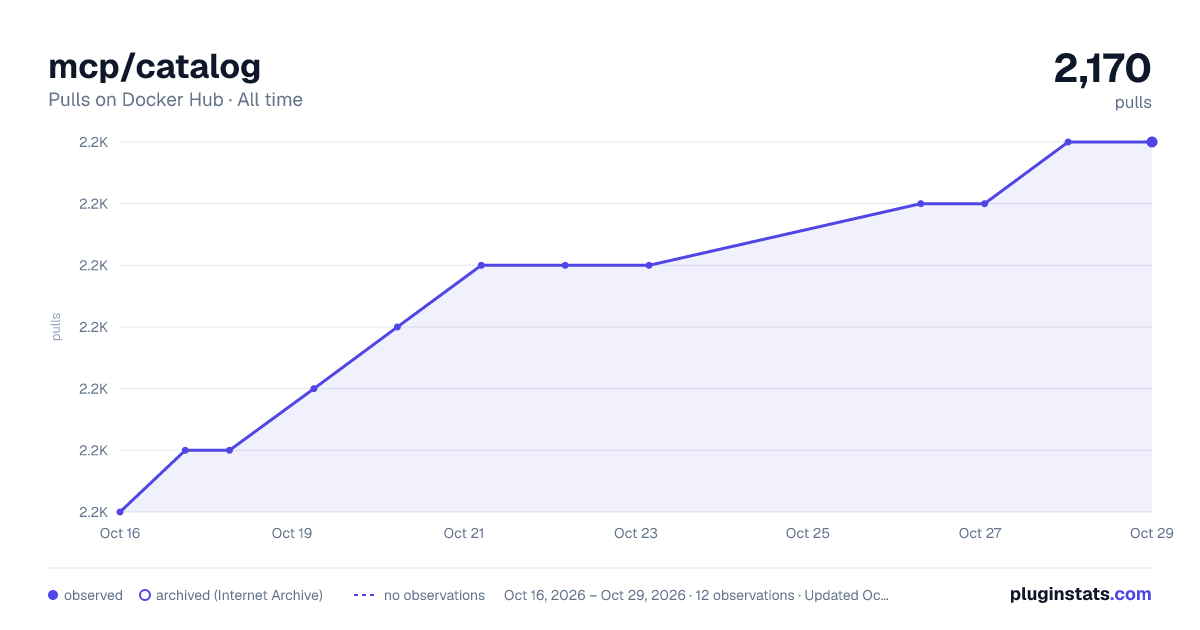Click the 'Oct 19' x-axis label
Screen dimensions: 1200x630
(x=292, y=533)
